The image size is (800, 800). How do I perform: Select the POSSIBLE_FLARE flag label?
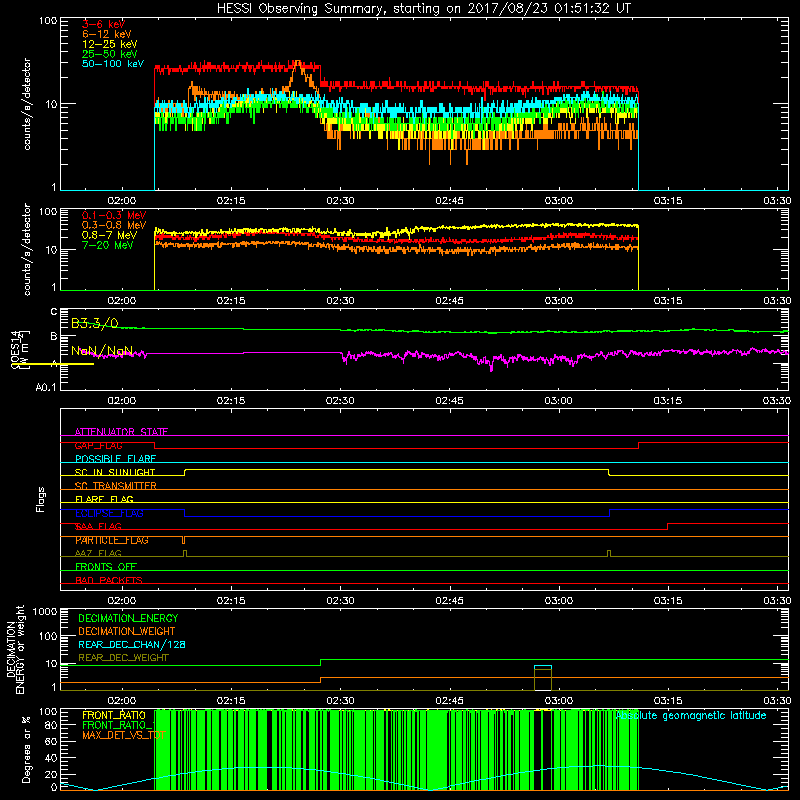[115, 459]
